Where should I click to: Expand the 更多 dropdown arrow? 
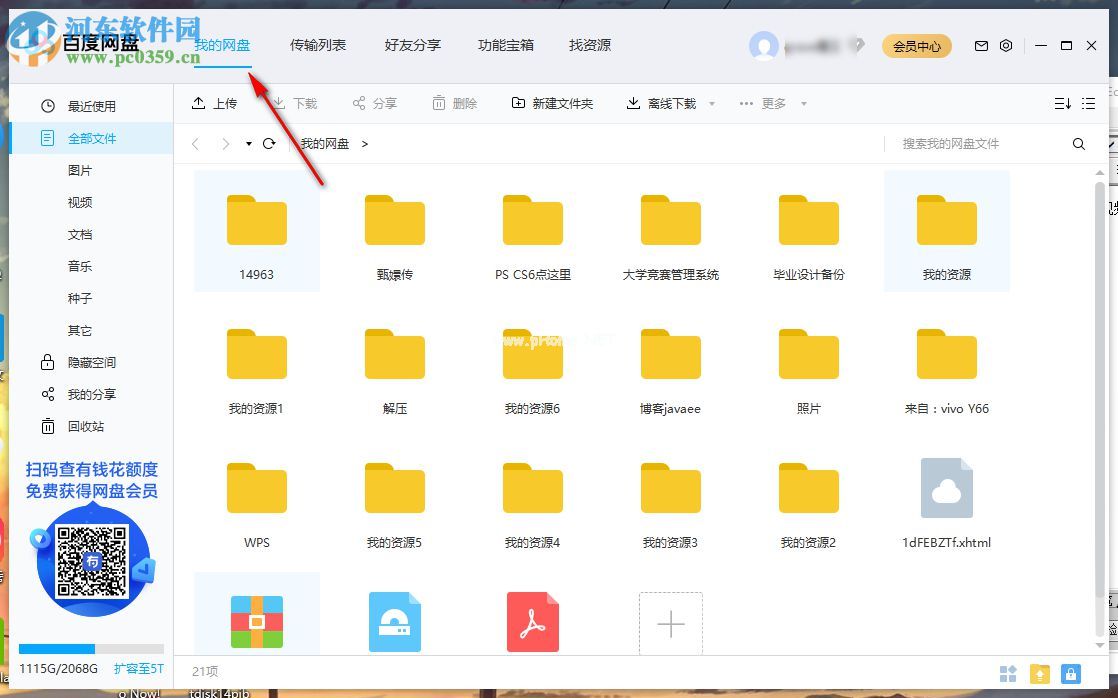point(803,104)
